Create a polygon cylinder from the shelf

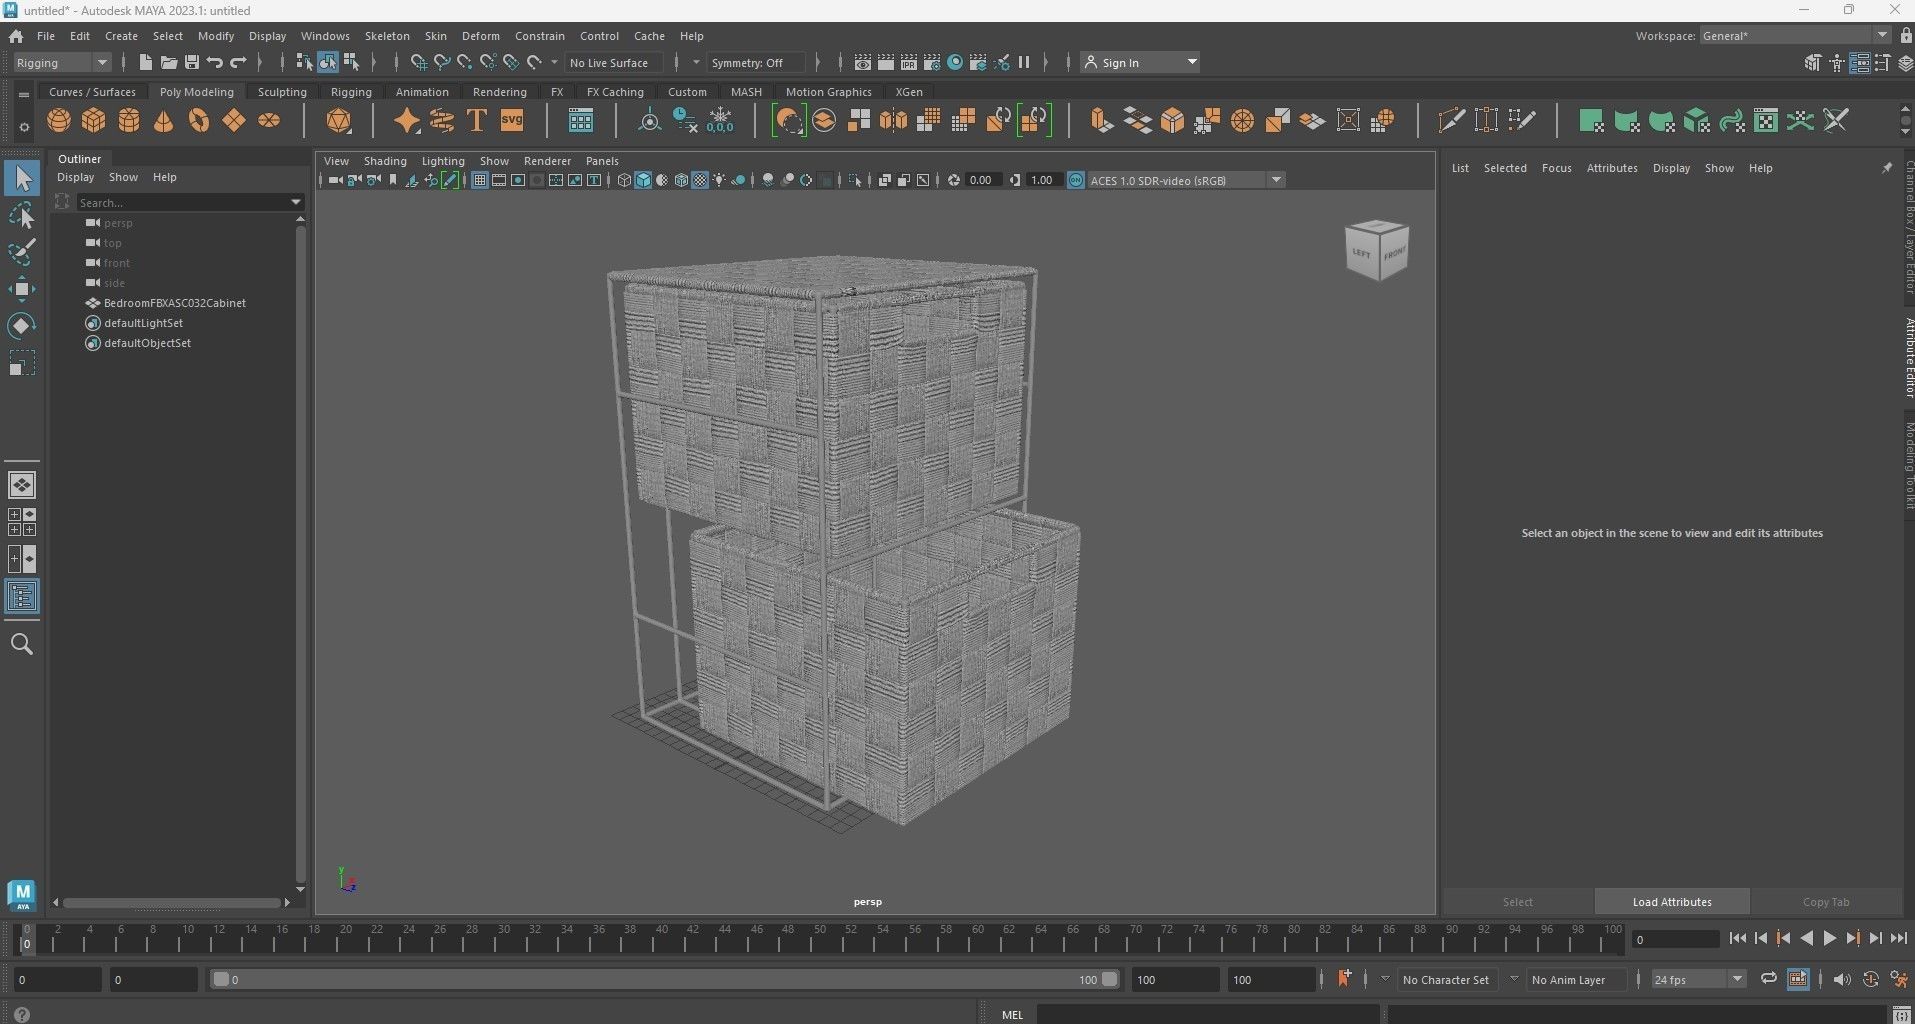coord(129,121)
